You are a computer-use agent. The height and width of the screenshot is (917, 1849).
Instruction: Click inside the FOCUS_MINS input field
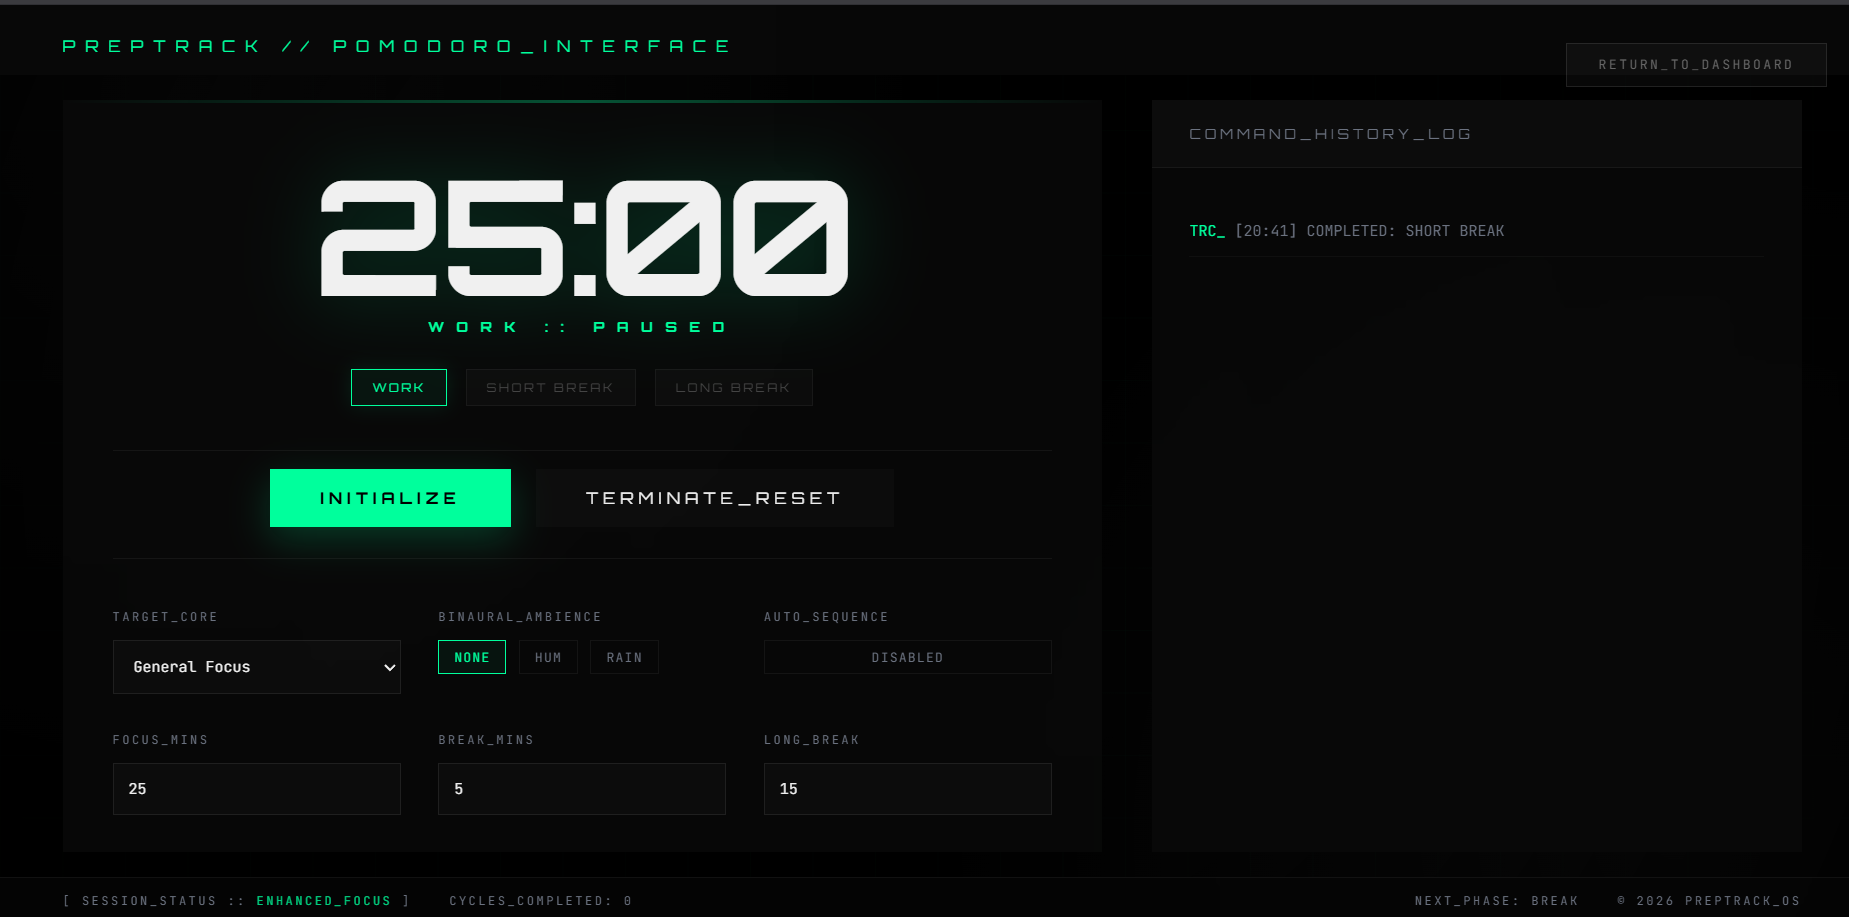[256, 789]
